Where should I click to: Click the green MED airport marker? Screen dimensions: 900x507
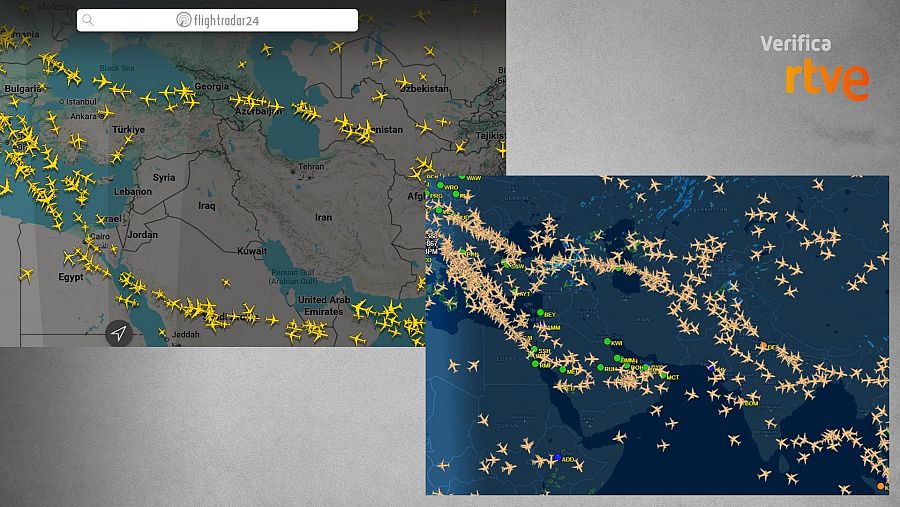[x=563, y=370]
